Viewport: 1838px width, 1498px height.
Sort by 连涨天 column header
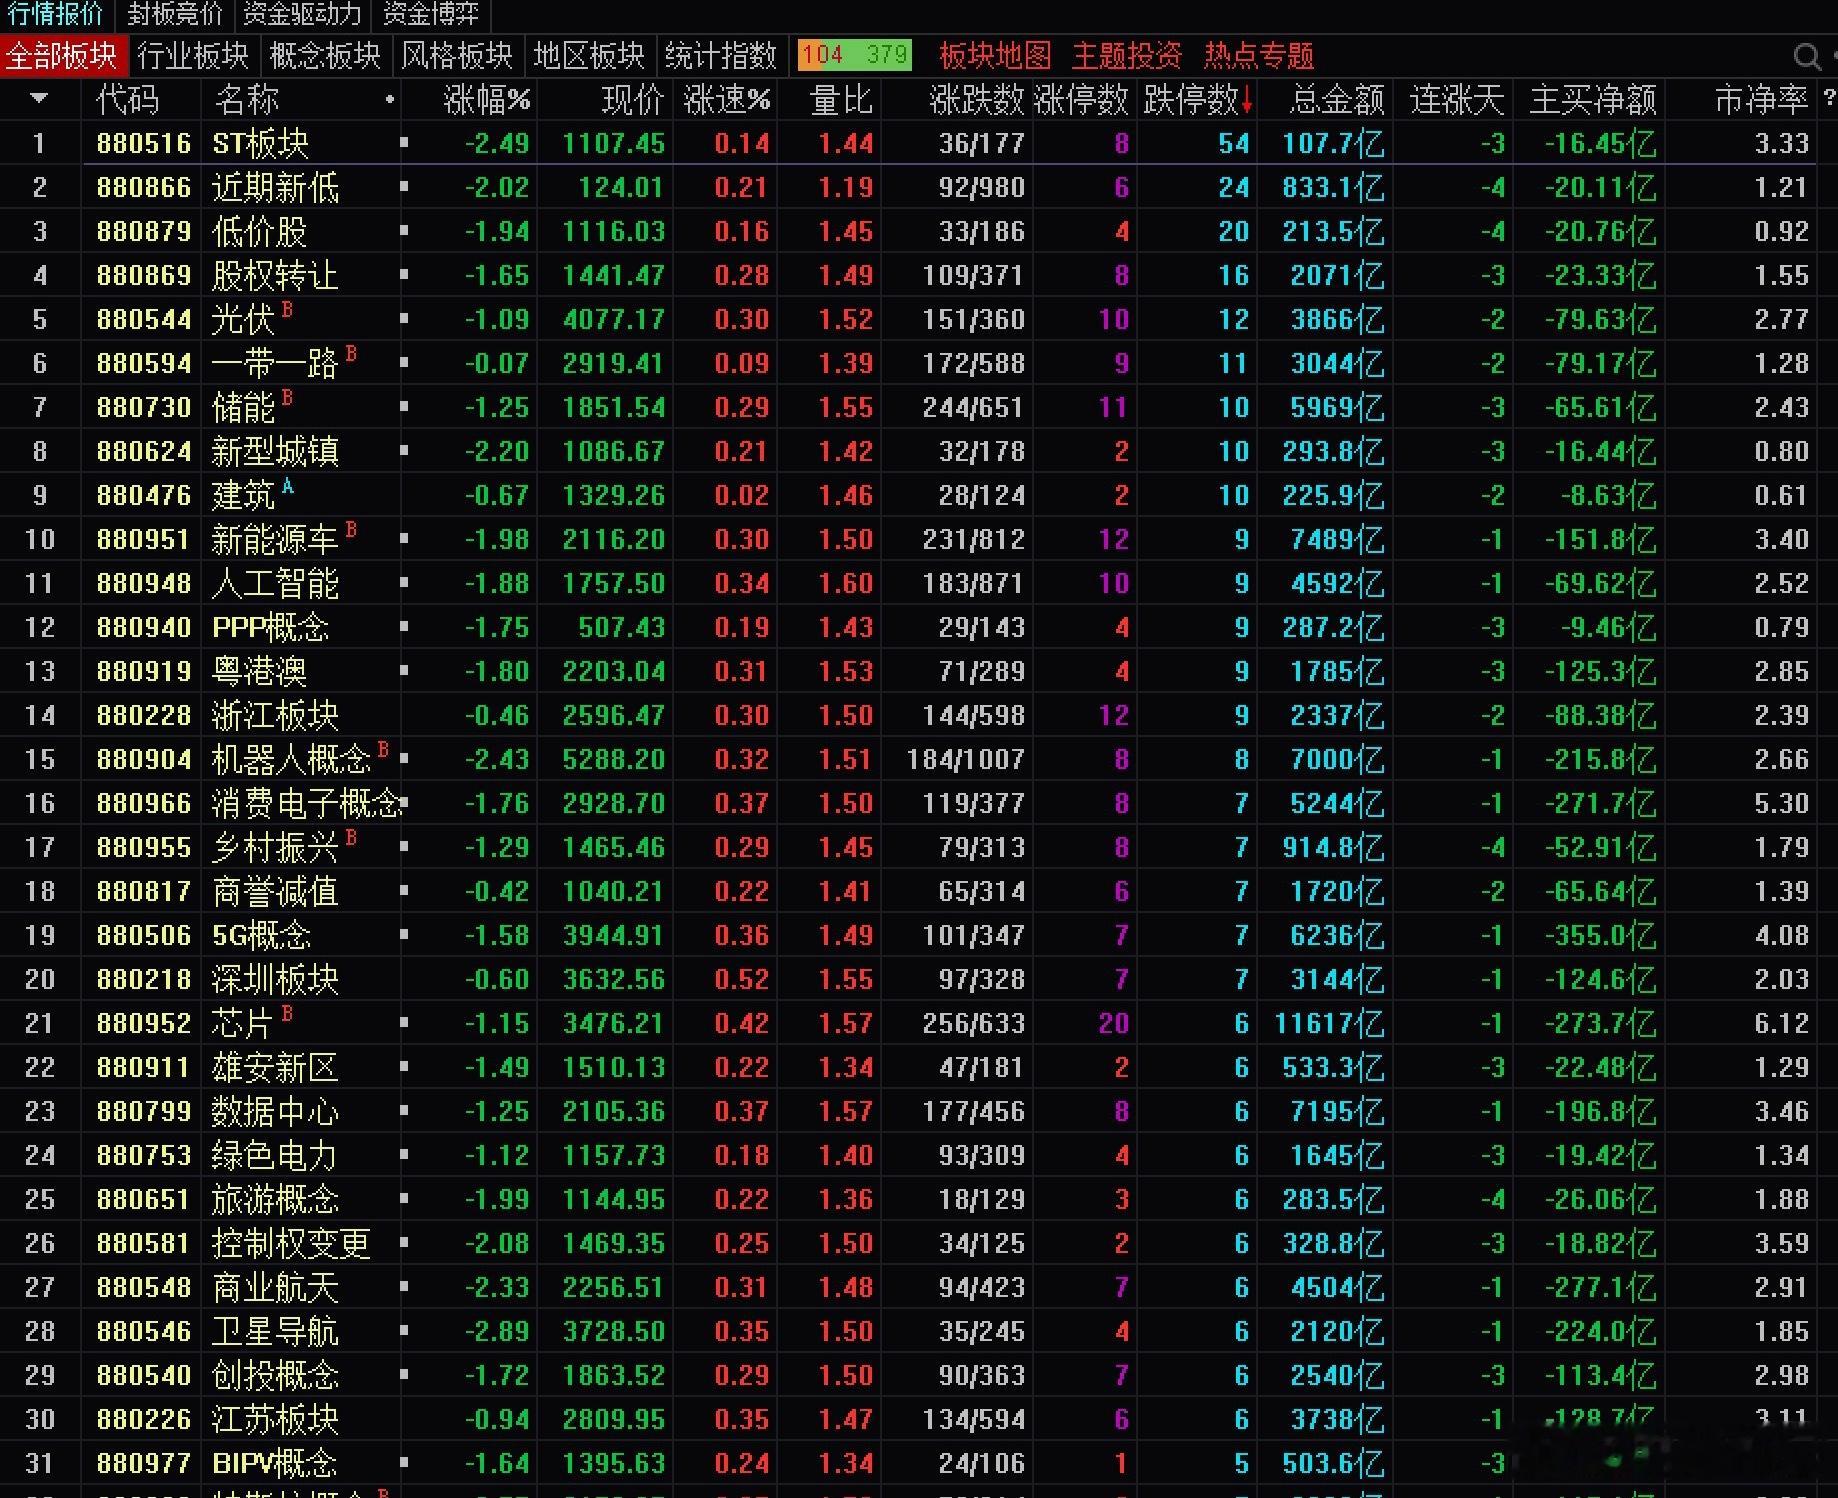(1457, 99)
